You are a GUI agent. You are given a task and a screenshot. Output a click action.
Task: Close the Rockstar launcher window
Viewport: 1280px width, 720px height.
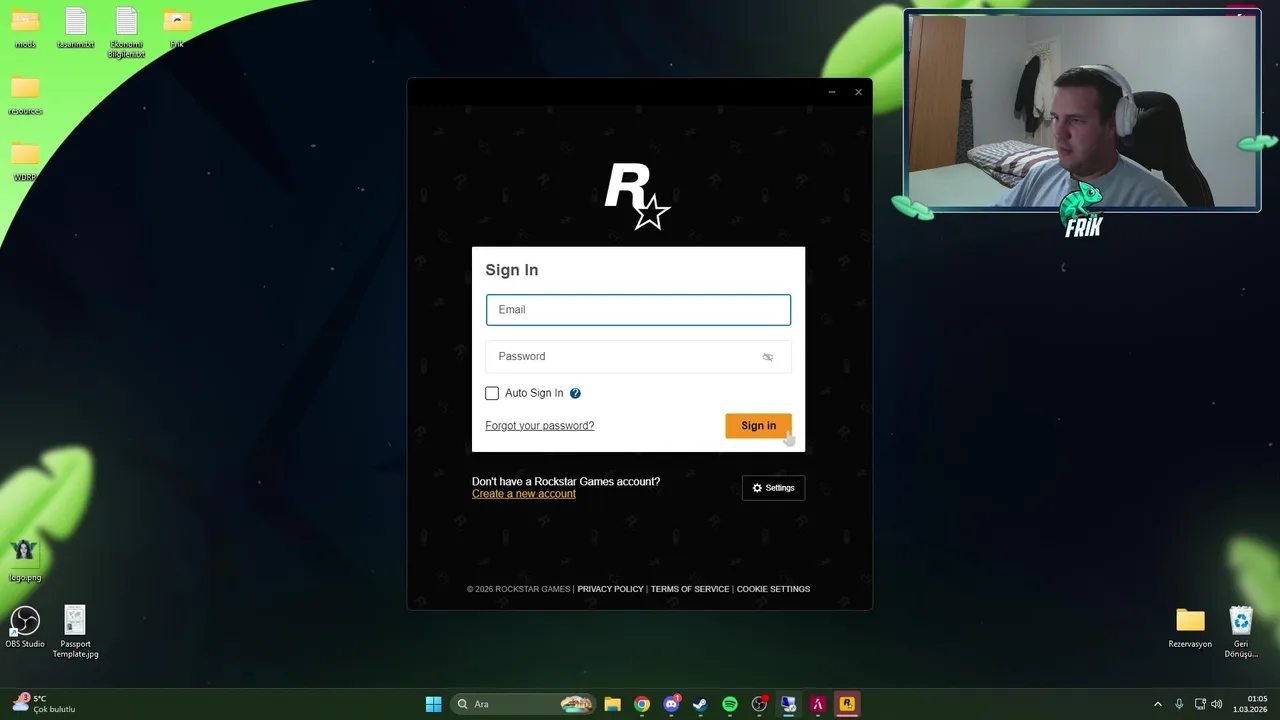click(858, 92)
